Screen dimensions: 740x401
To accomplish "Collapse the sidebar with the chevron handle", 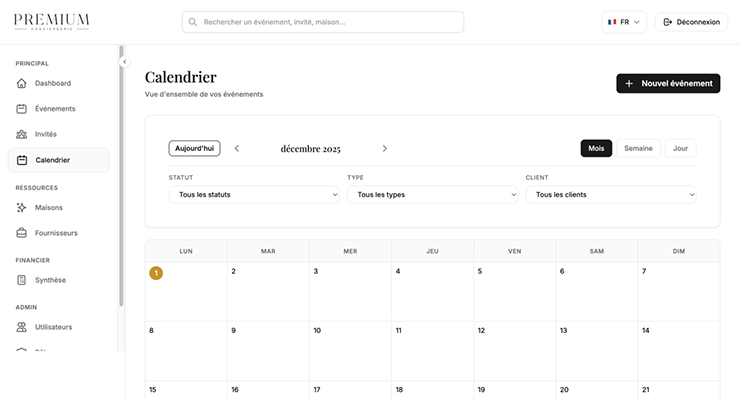I will coord(124,62).
